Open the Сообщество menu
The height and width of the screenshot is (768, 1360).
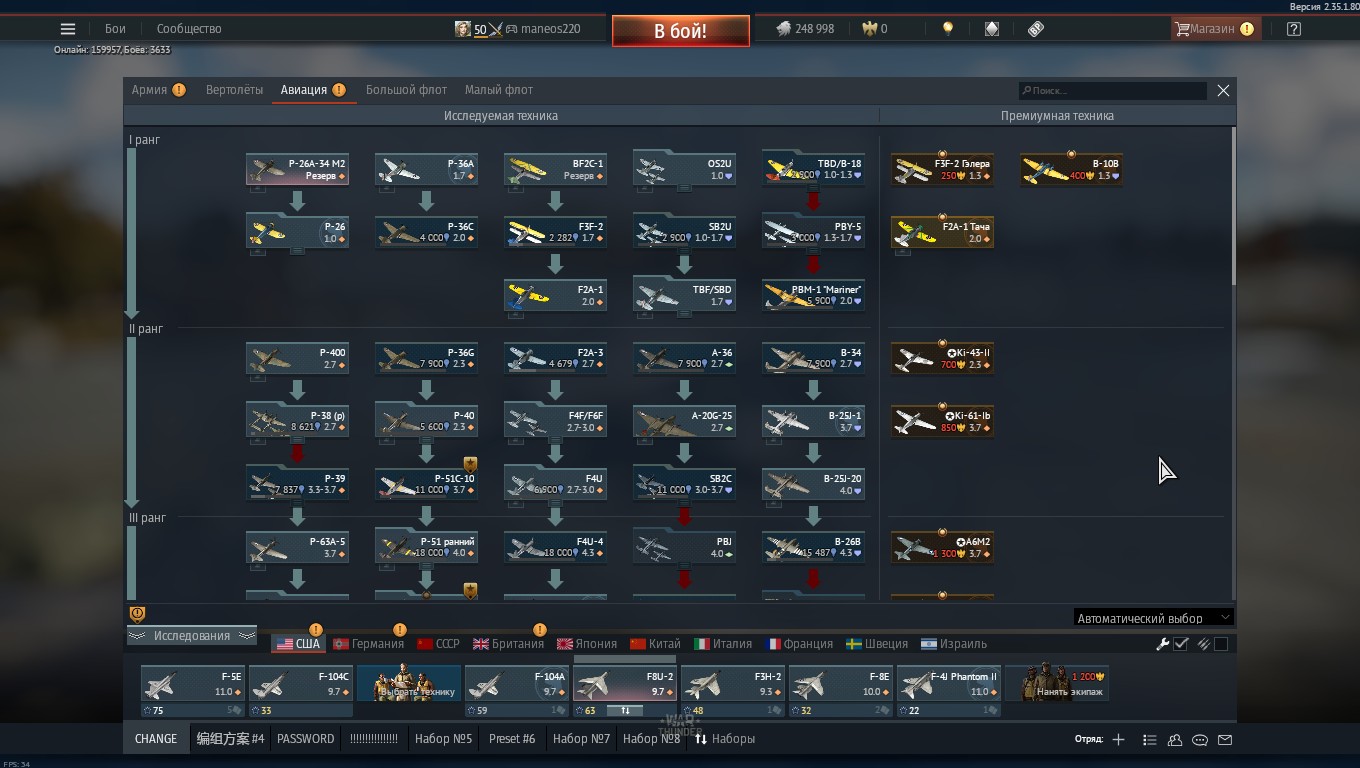point(189,29)
